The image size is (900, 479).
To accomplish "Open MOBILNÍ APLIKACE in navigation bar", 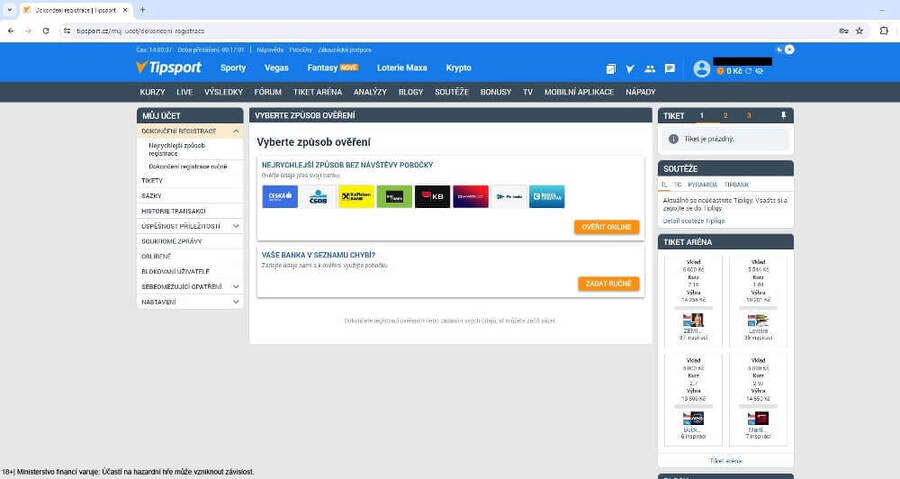I will pos(579,92).
